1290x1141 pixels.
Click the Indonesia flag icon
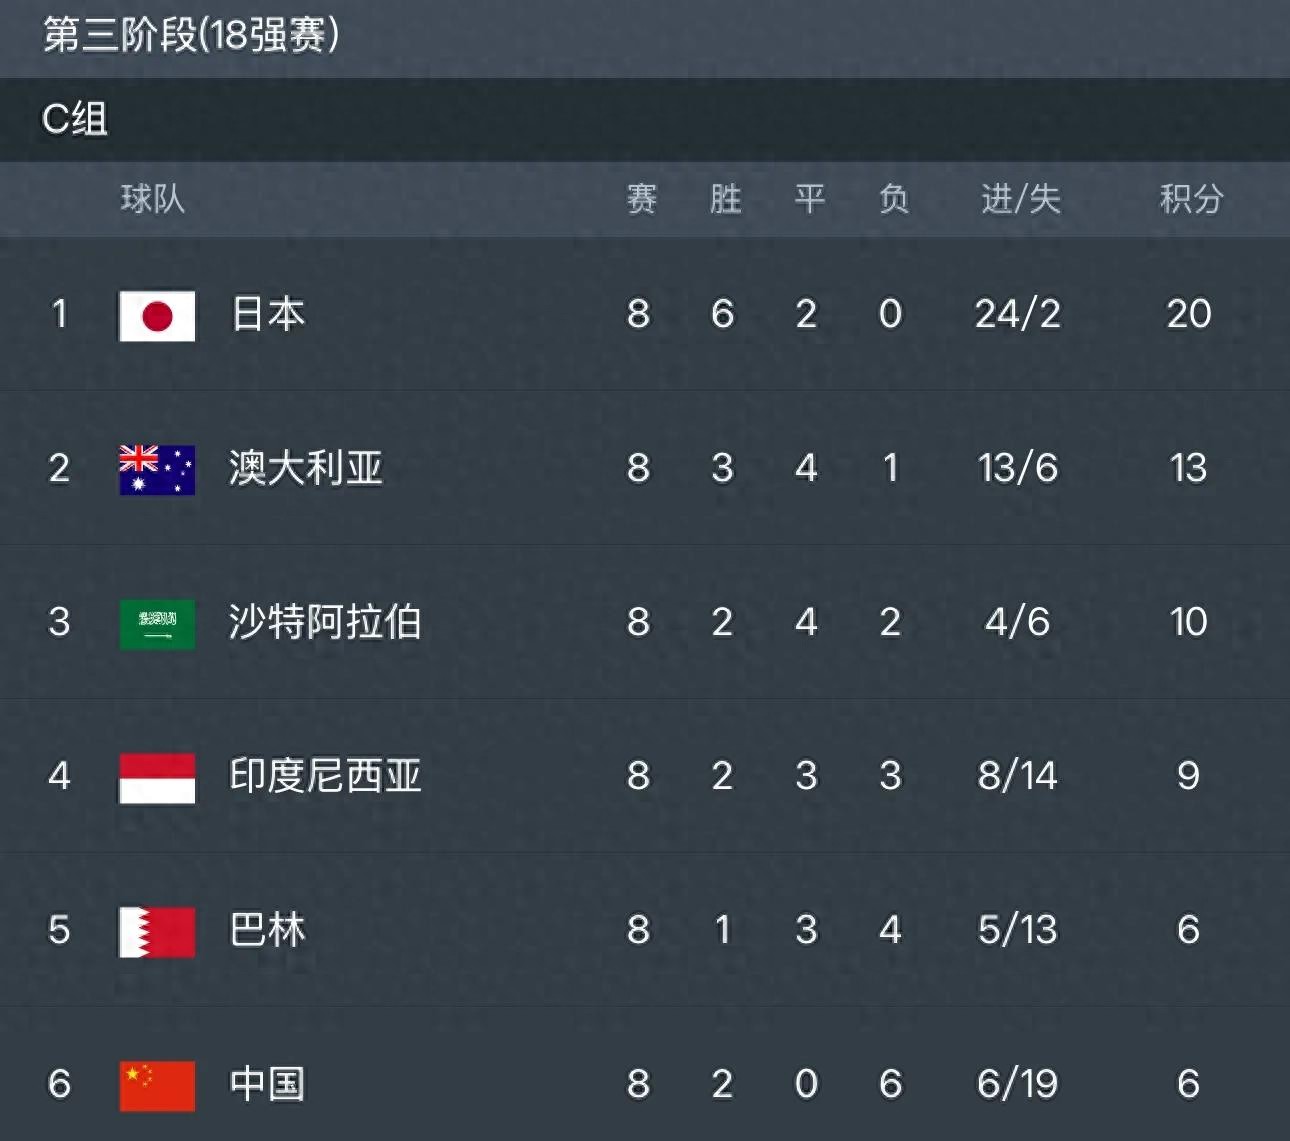pos(157,778)
